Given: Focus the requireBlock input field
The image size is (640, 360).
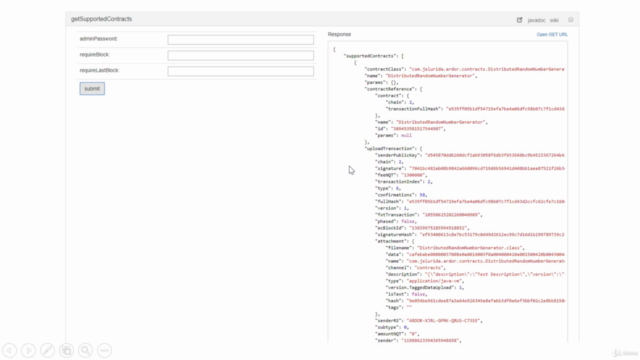Looking at the screenshot, I should (240, 56).
